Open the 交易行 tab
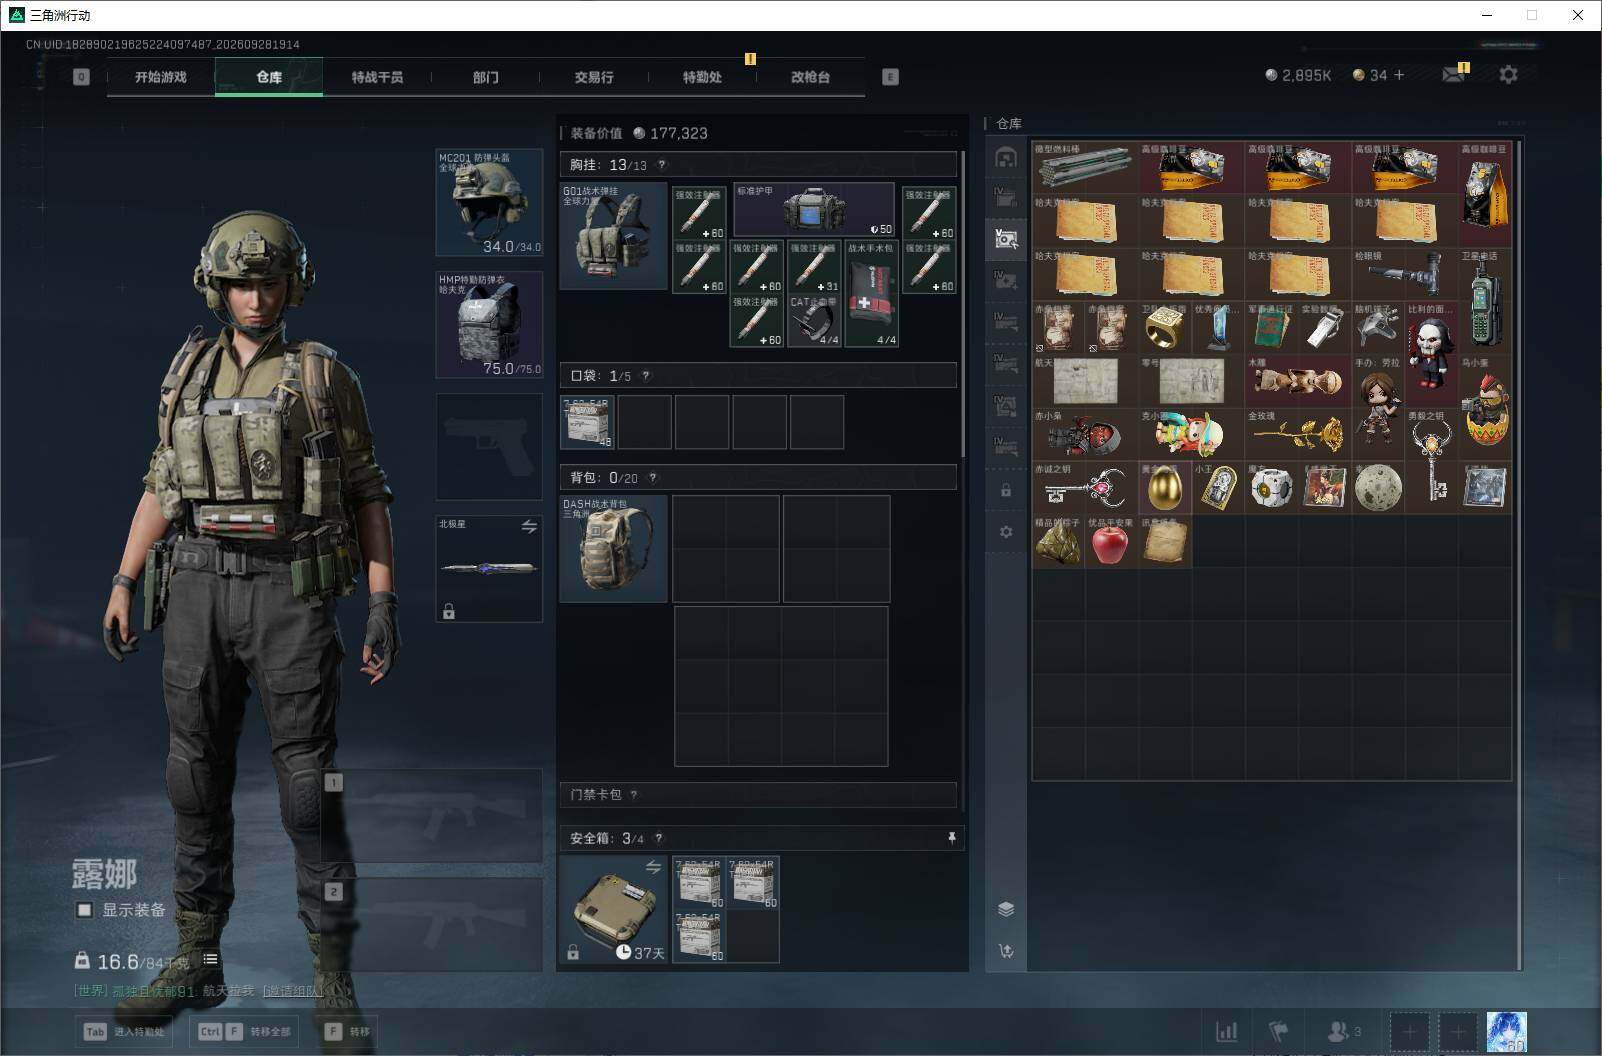Image resolution: width=1602 pixels, height=1056 pixels. pos(594,77)
